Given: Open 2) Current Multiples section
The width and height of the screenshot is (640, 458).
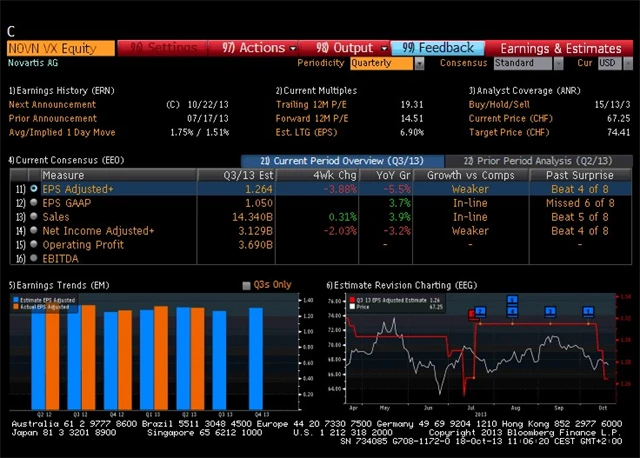Looking at the screenshot, I should [316, 91].
